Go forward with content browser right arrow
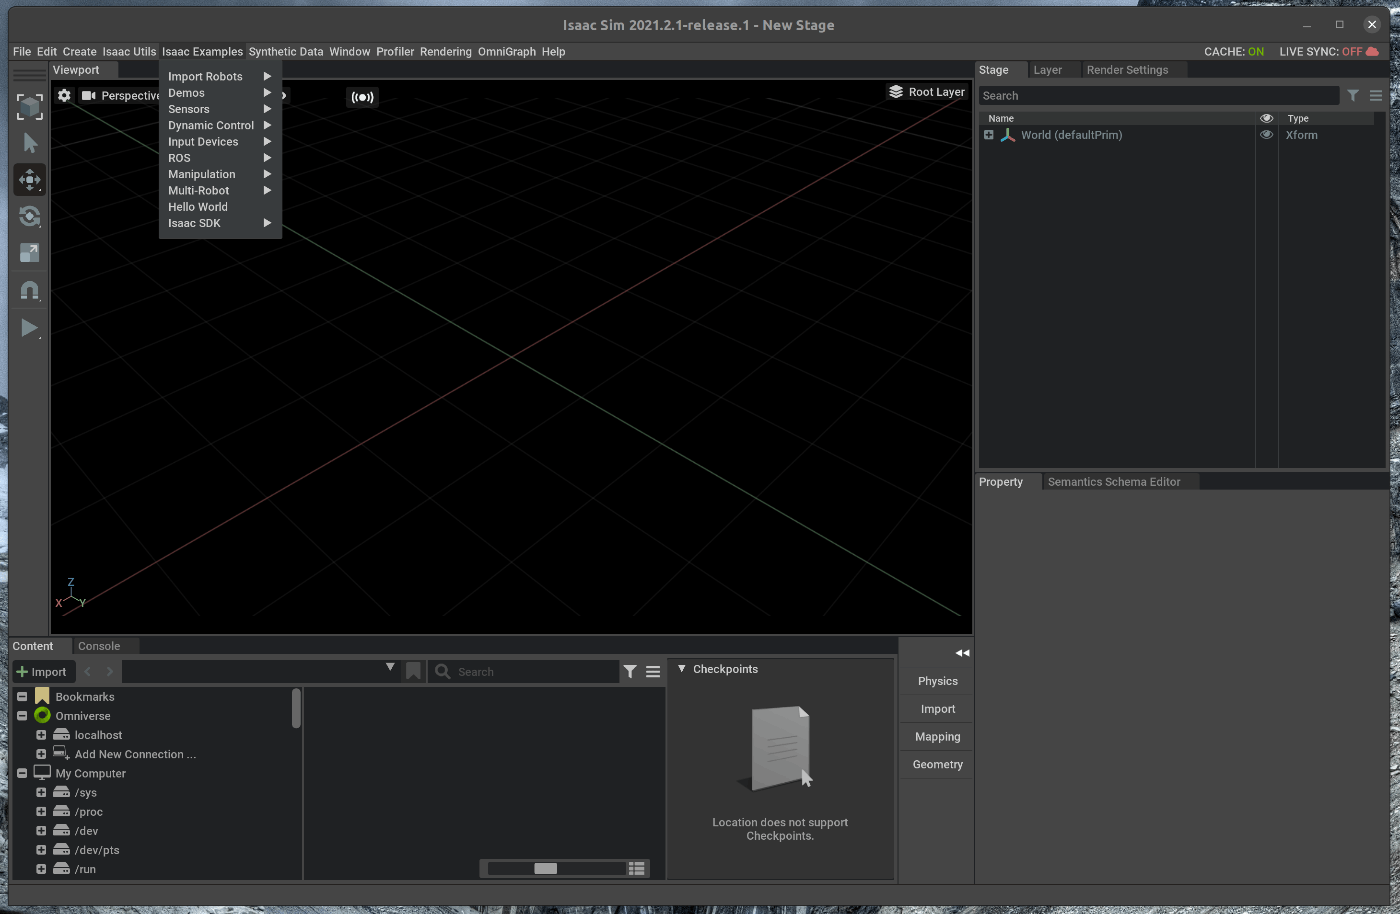This screenshot has width=1400, height=914. 110,672
